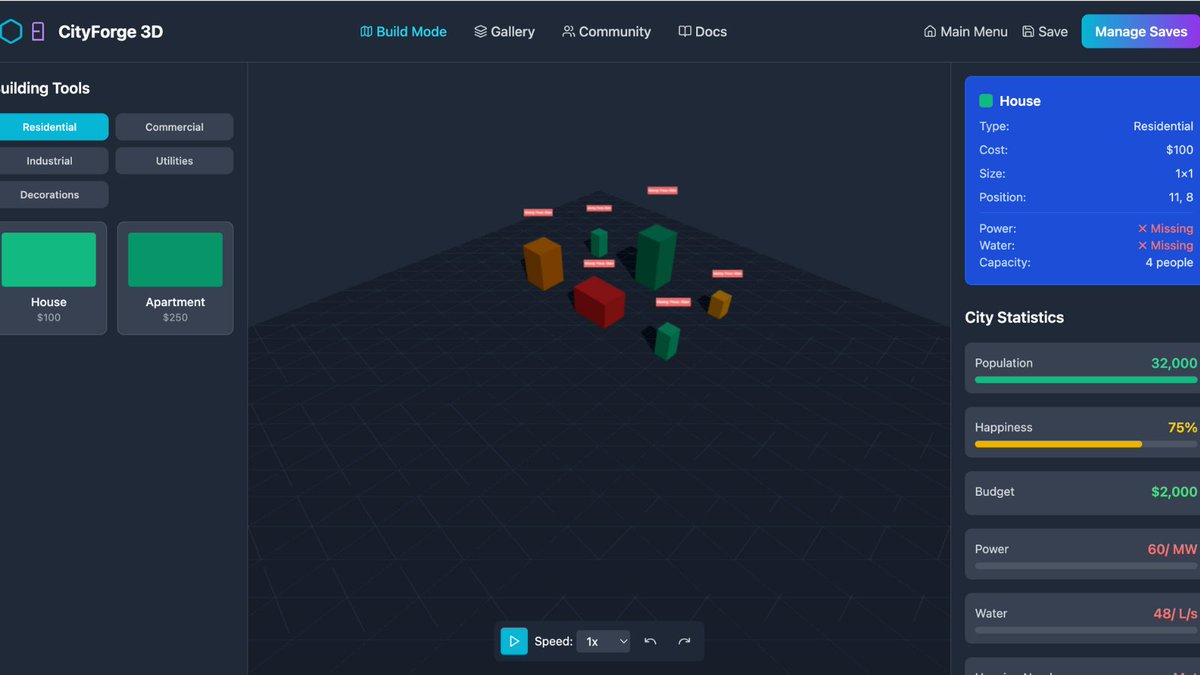Click the Cost $100 value
The image size is (1200, 675).
(x=1180, y=150)
